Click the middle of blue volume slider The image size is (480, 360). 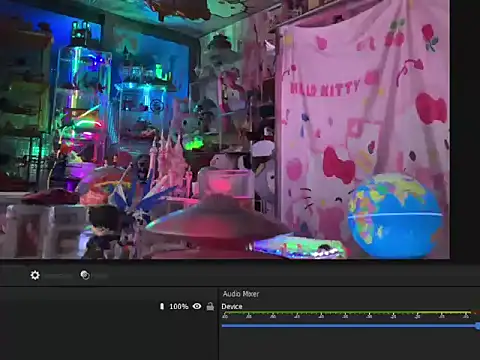point(349,326)
